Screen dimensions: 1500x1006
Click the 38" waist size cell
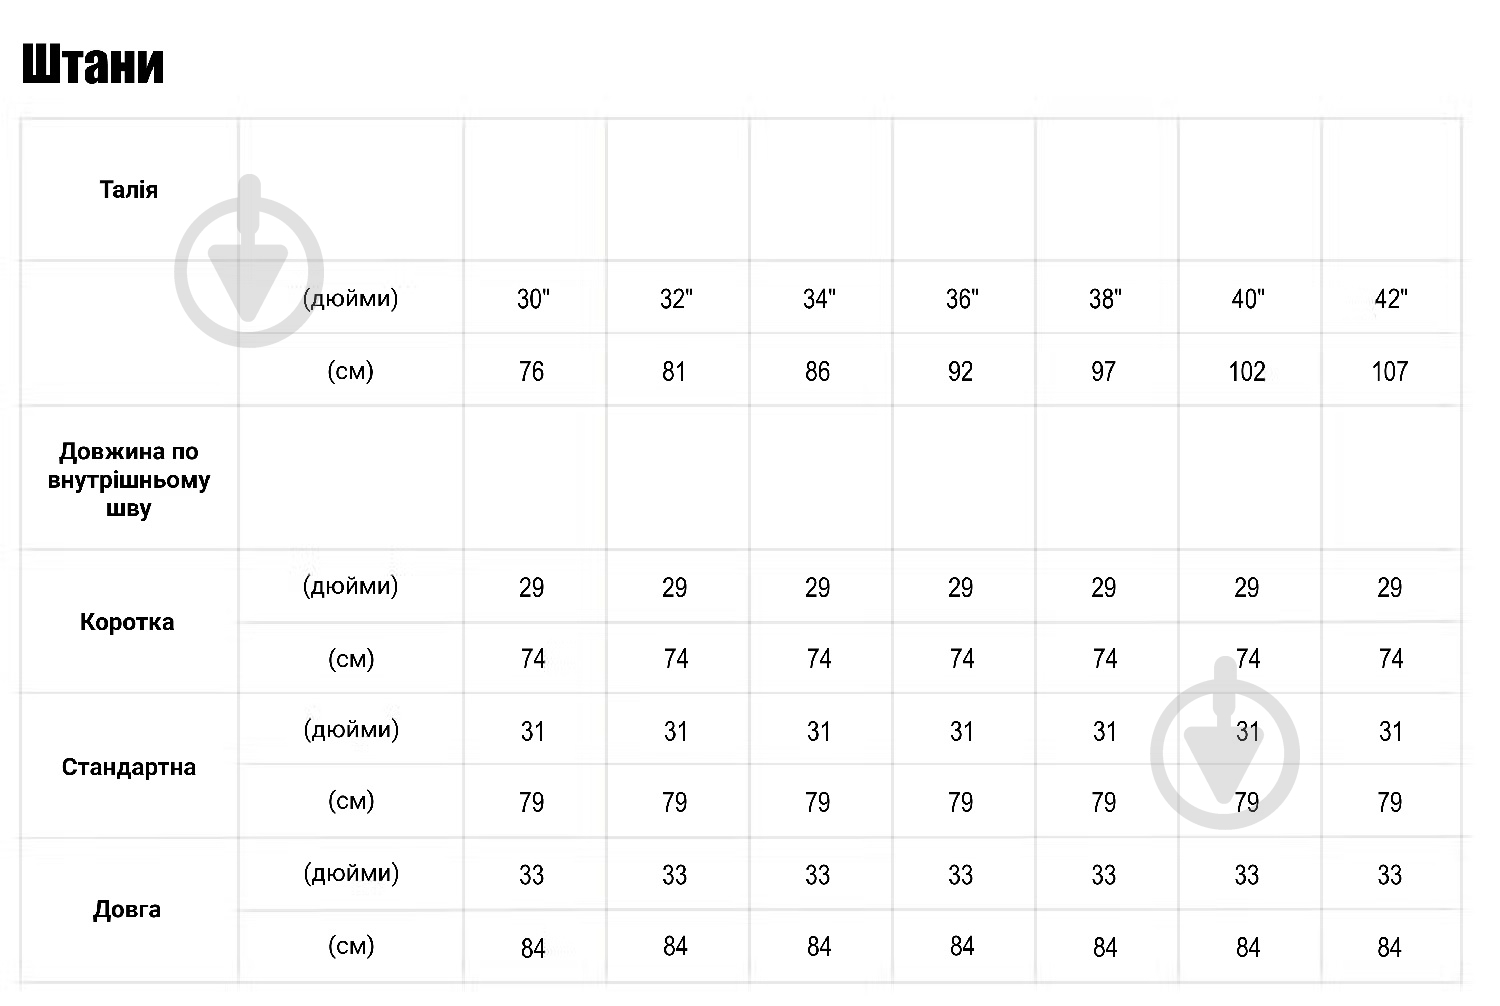(1105, 299)
